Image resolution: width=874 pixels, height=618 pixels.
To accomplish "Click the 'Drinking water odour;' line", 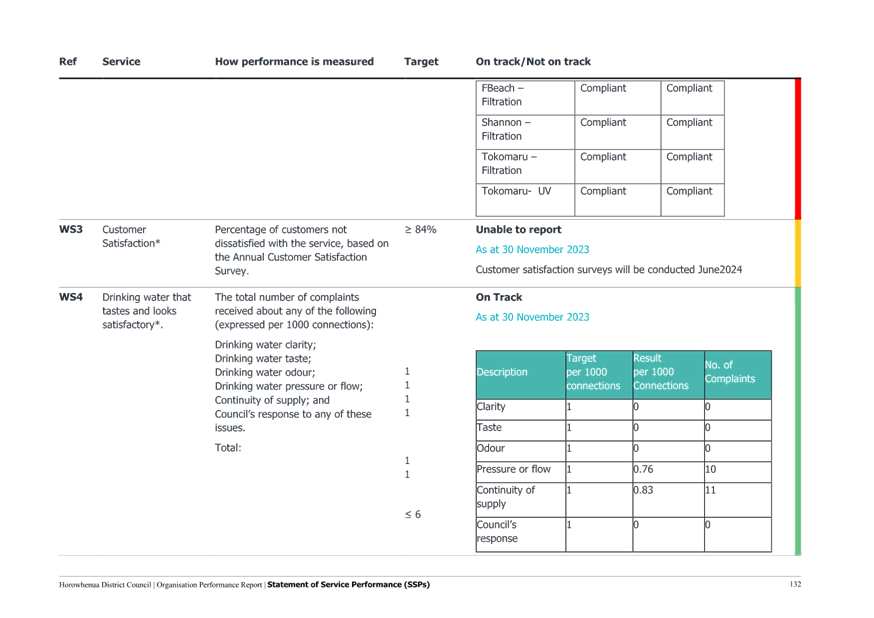I will coord(265,372).
